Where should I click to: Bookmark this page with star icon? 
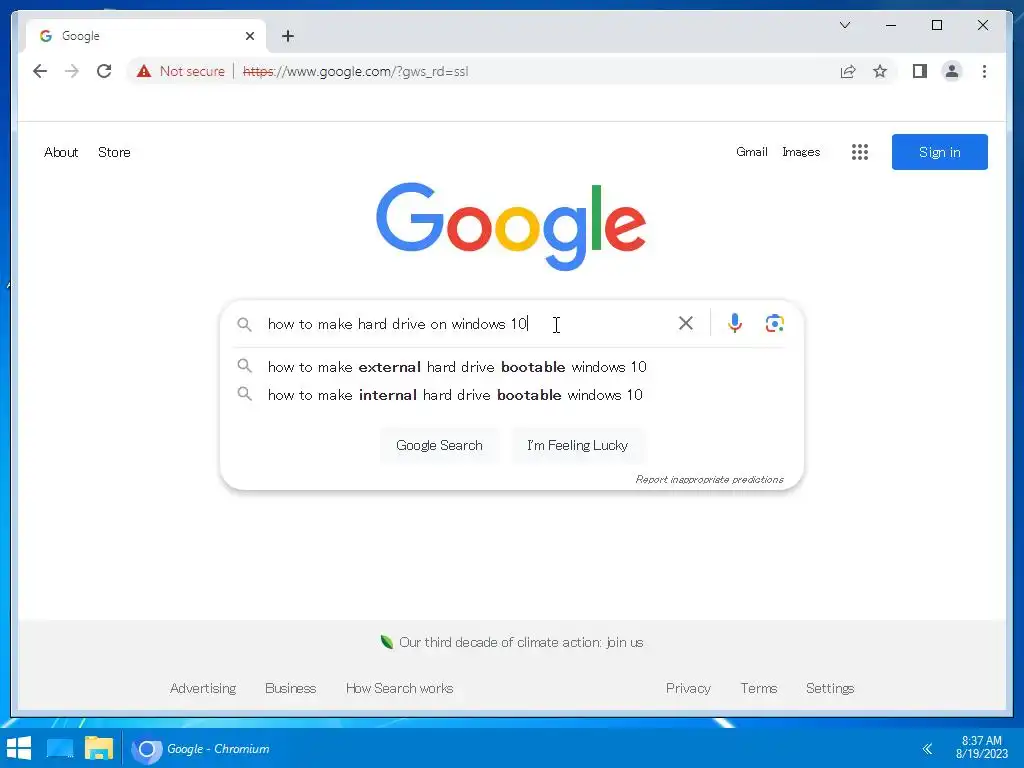[880, 71]
